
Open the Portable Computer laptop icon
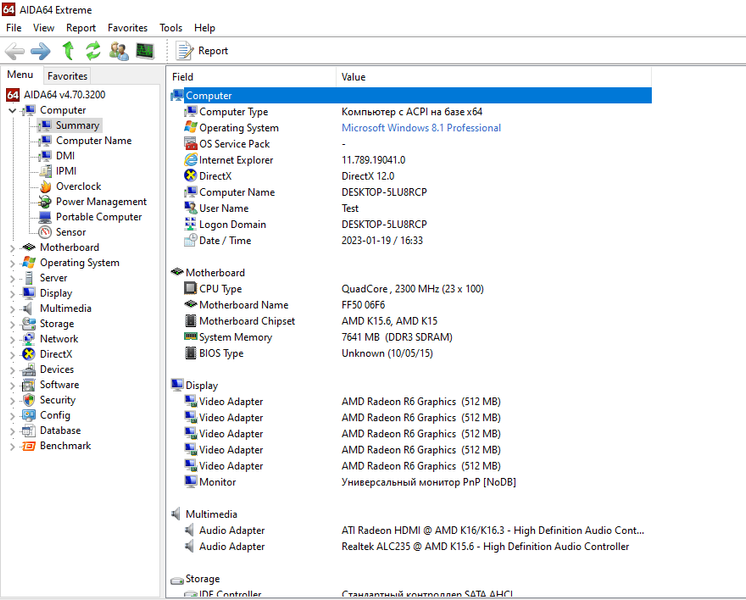coord(45,217)
